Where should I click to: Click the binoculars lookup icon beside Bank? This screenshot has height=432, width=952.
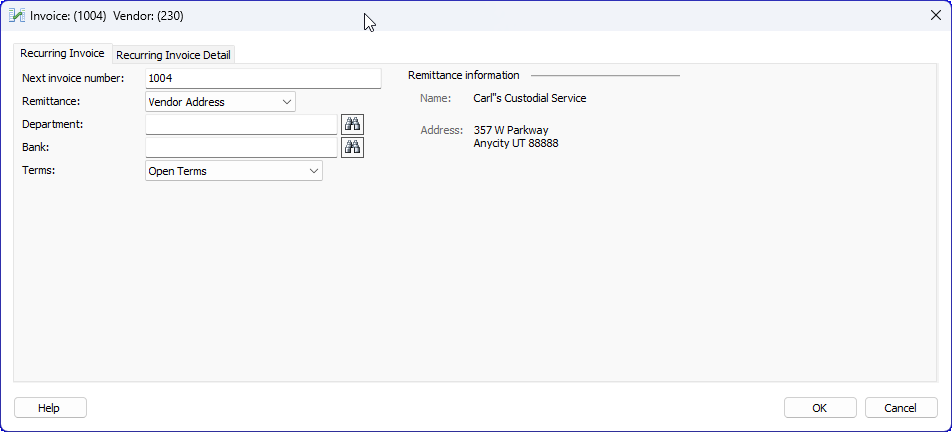point(352,147)
